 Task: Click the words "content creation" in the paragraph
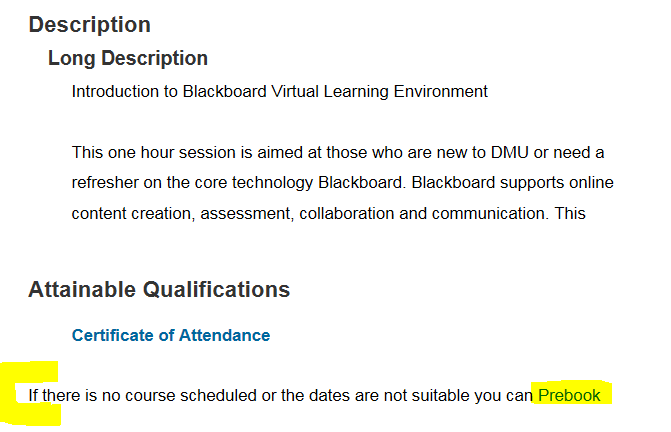pos(131,213)
